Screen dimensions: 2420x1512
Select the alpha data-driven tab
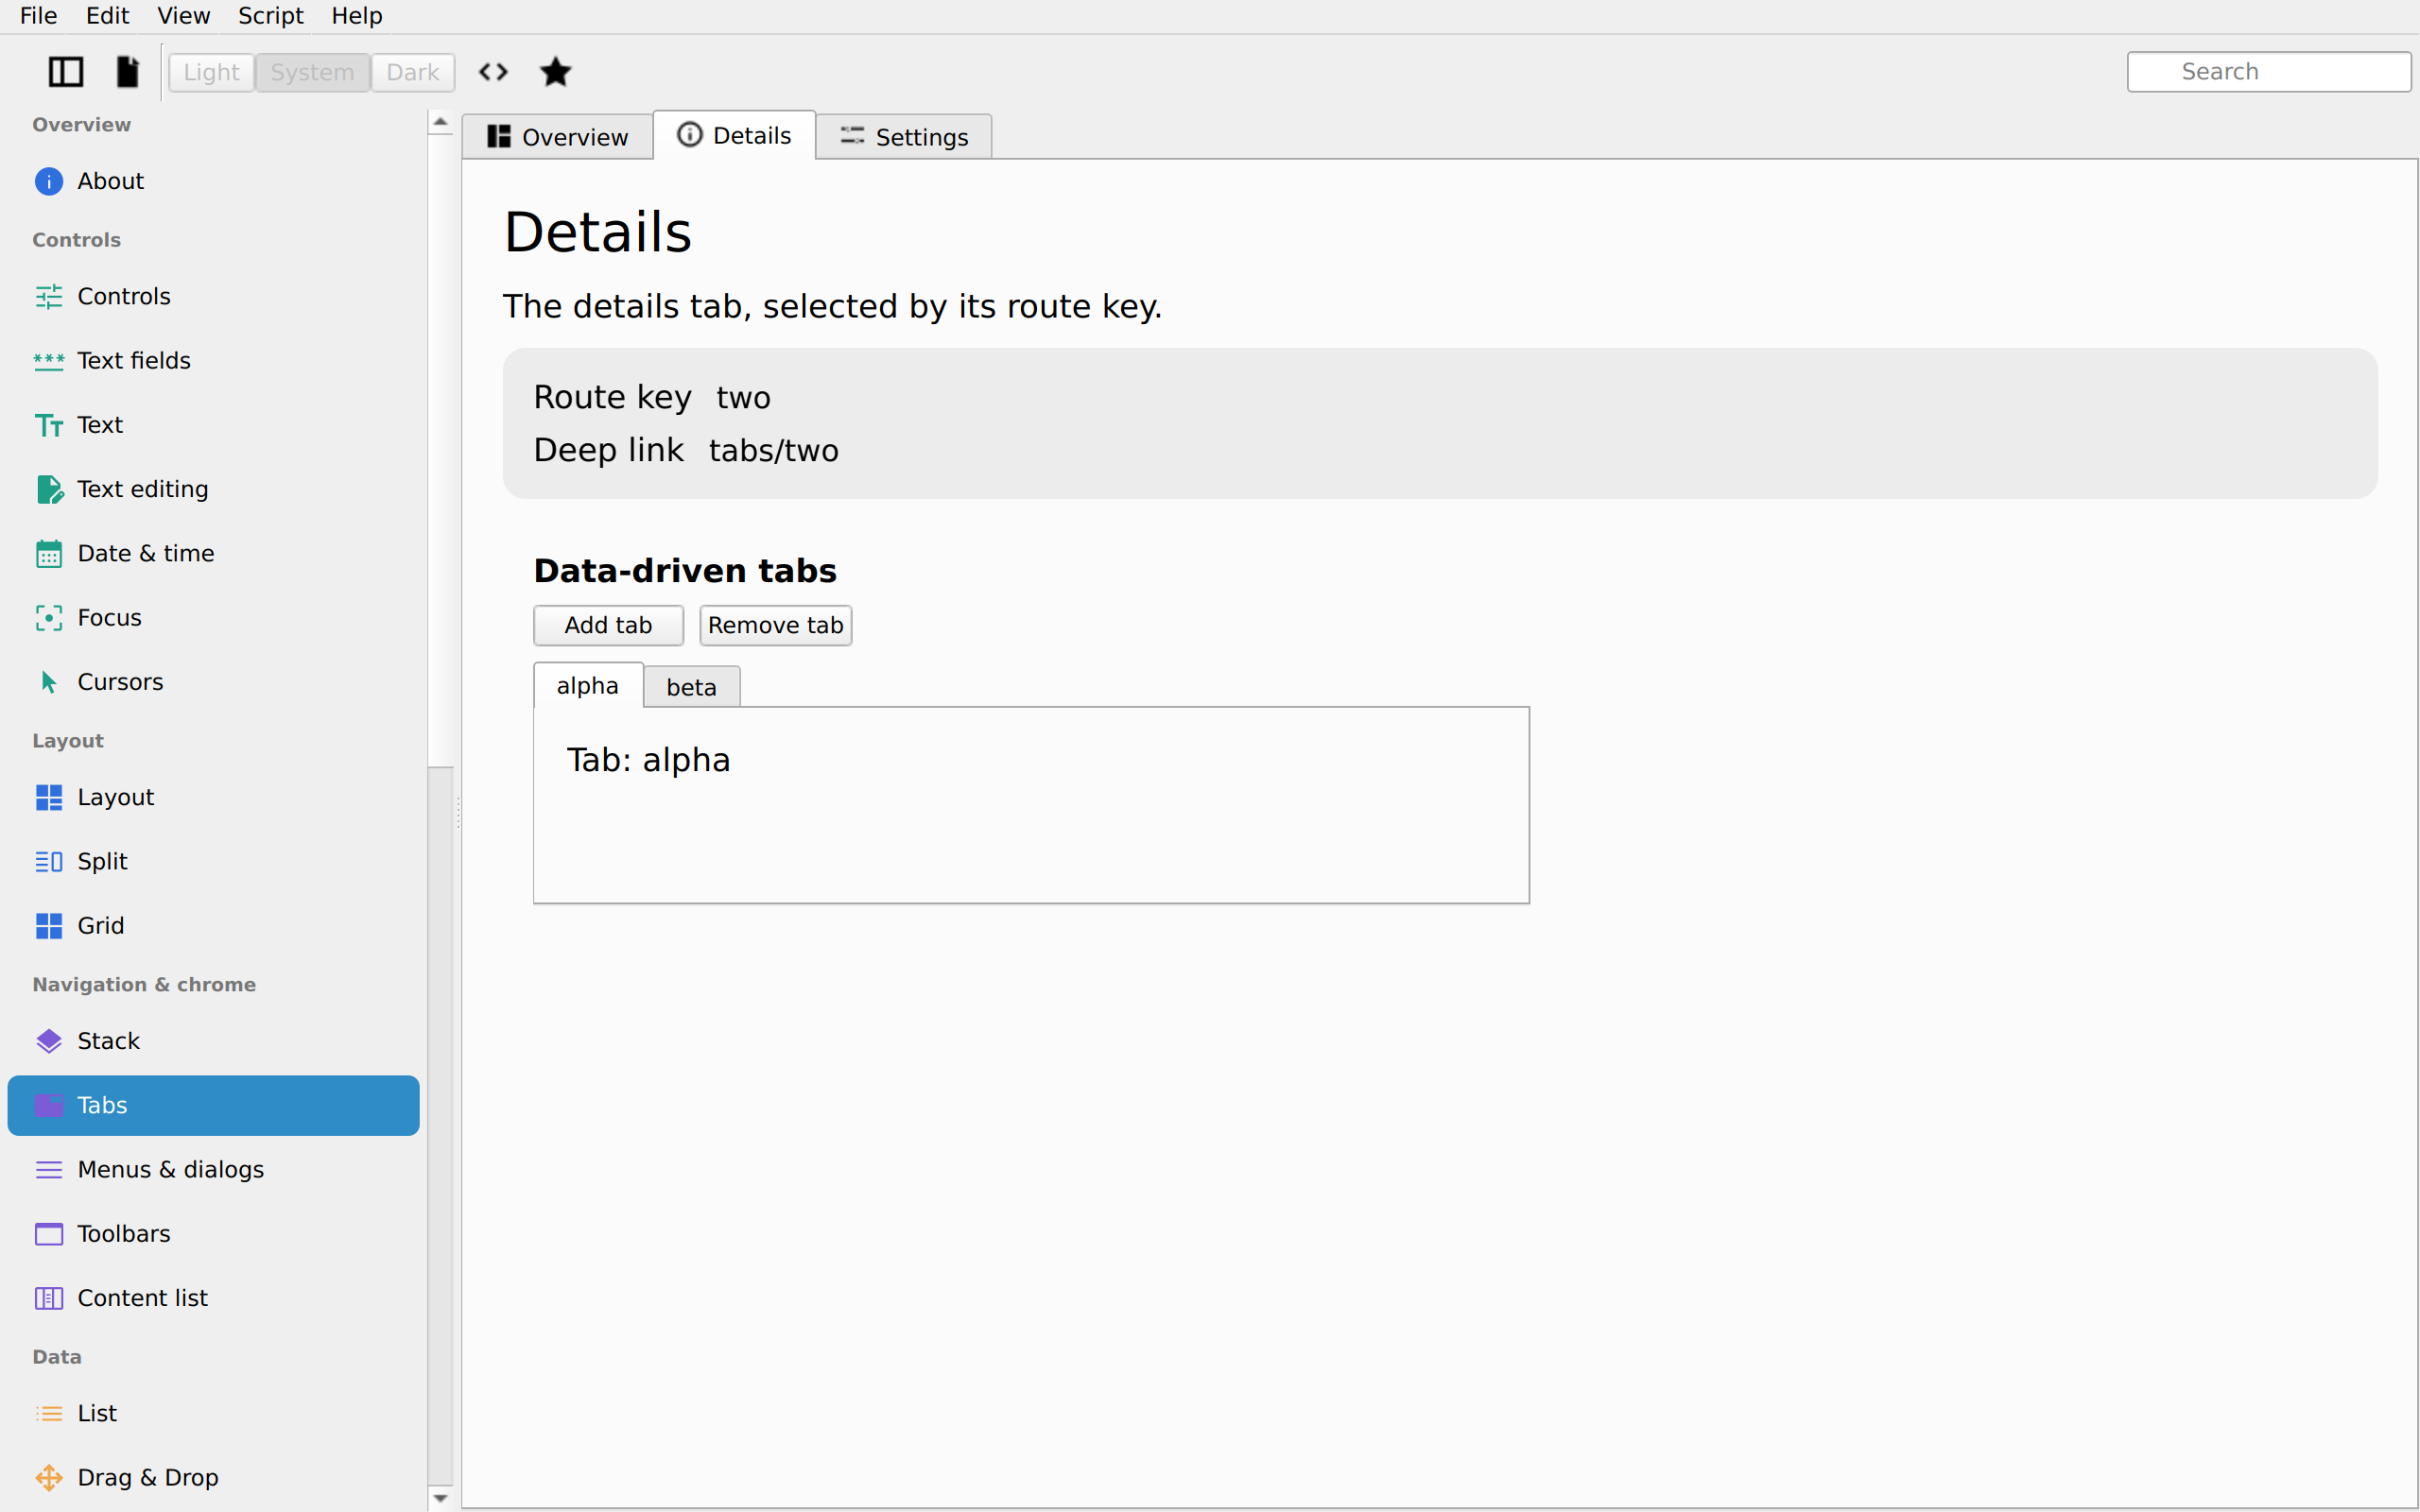(x=588, y=685)
